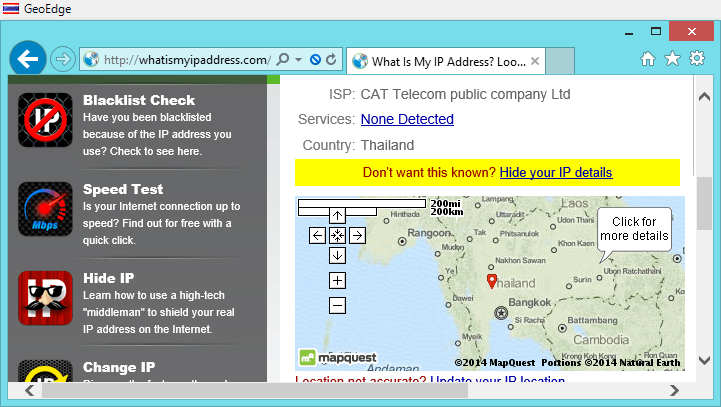This screenshot has height=407, width=721.
Task: Maximize the browser window
Action: (656, 32)
